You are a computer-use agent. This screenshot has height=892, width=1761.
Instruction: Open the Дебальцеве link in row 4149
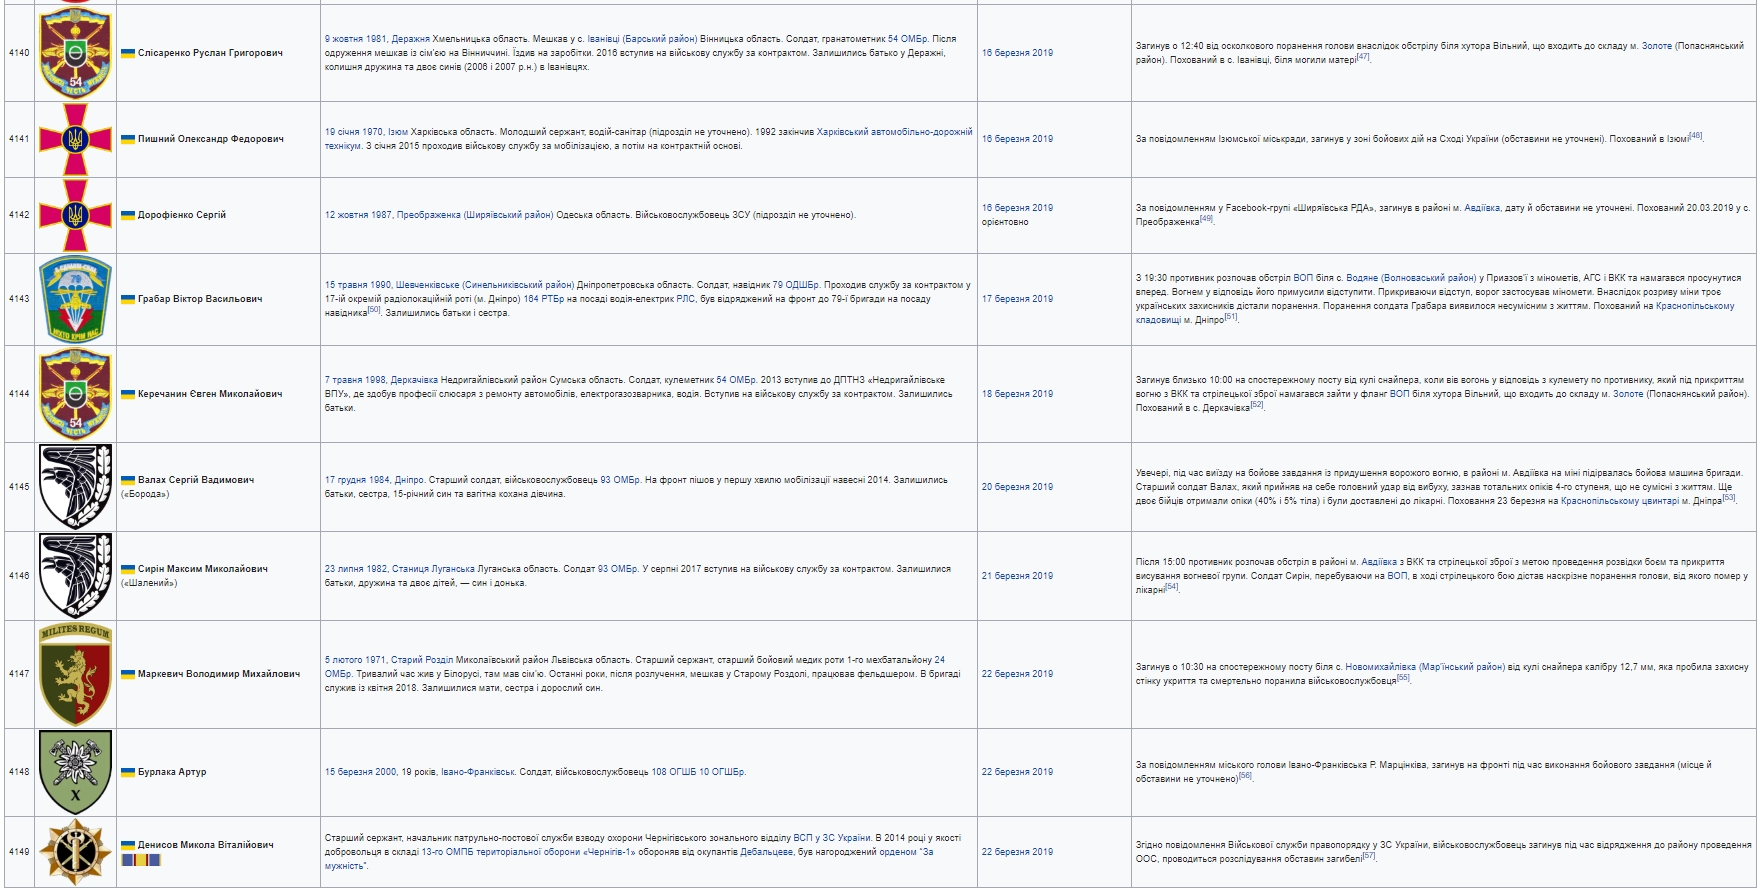[x=767, y=852]
